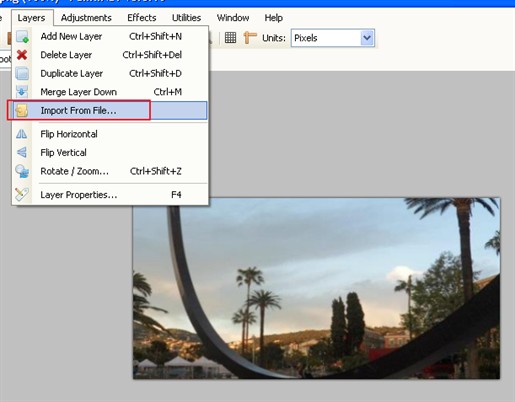Click the Add New Layer icon
The image size is (515, 402).
[22, 37]
